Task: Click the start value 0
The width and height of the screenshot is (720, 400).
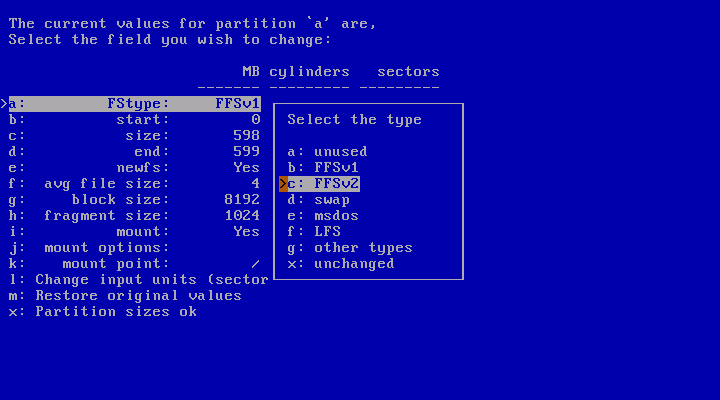Action: [x=256, y=120]
